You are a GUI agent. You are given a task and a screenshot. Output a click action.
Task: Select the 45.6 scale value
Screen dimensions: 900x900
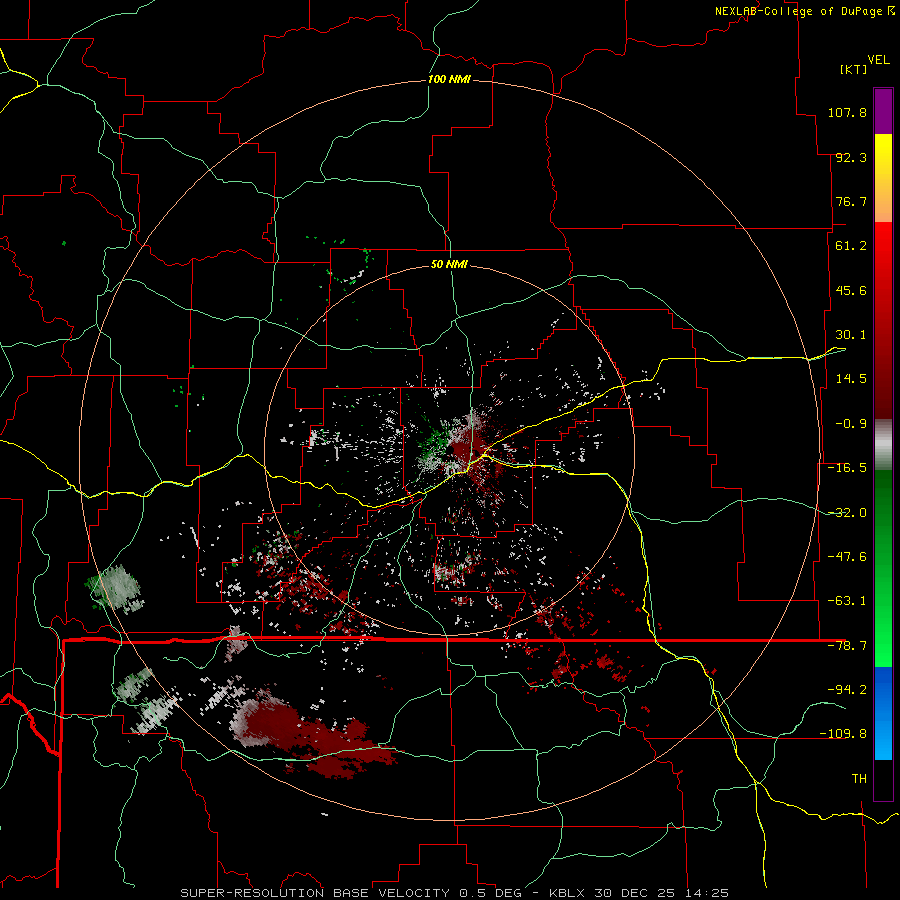(851, 290)
